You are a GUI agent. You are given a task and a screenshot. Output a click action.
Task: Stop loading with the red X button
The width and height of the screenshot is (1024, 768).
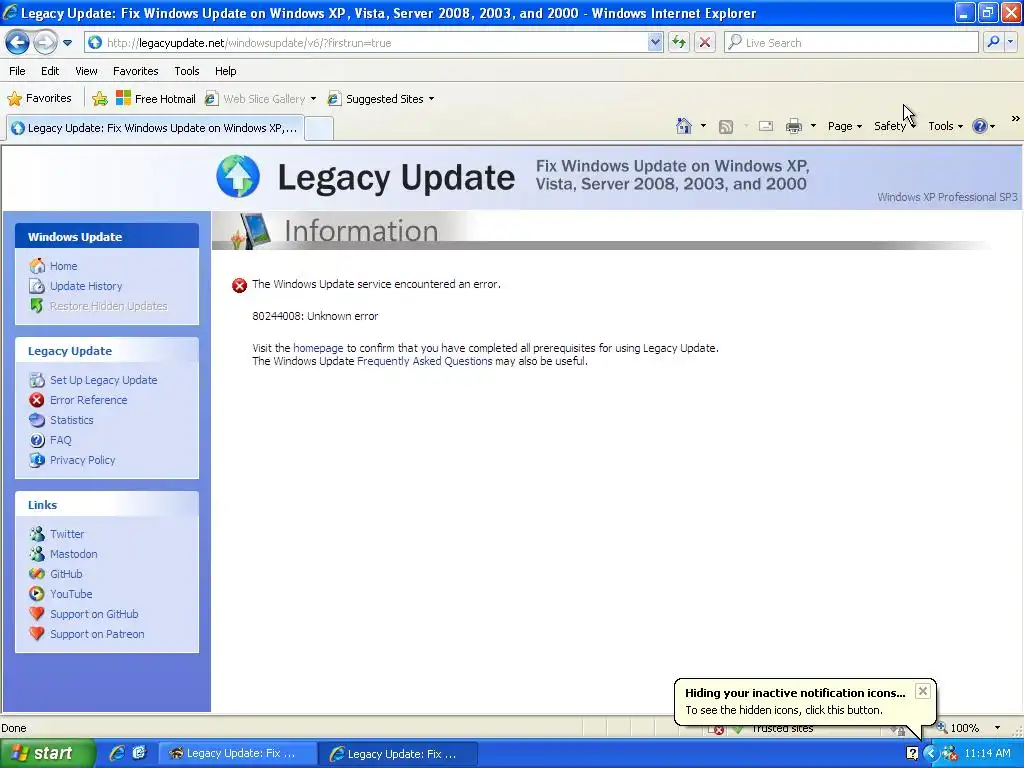705,43
